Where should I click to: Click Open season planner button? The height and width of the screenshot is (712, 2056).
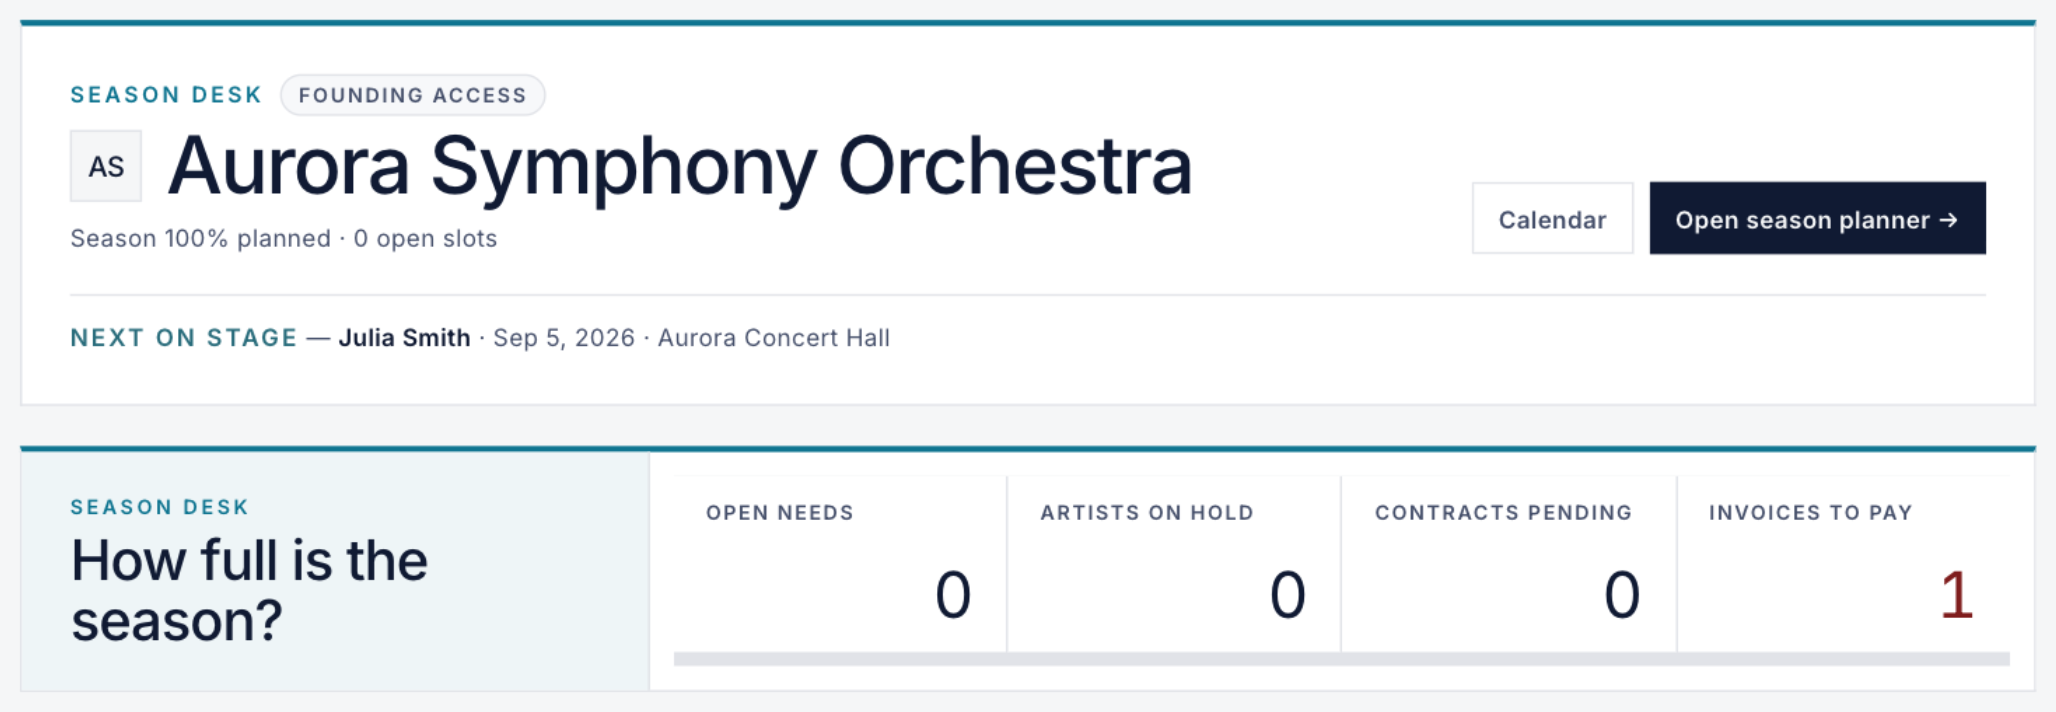pos(1817,218)
